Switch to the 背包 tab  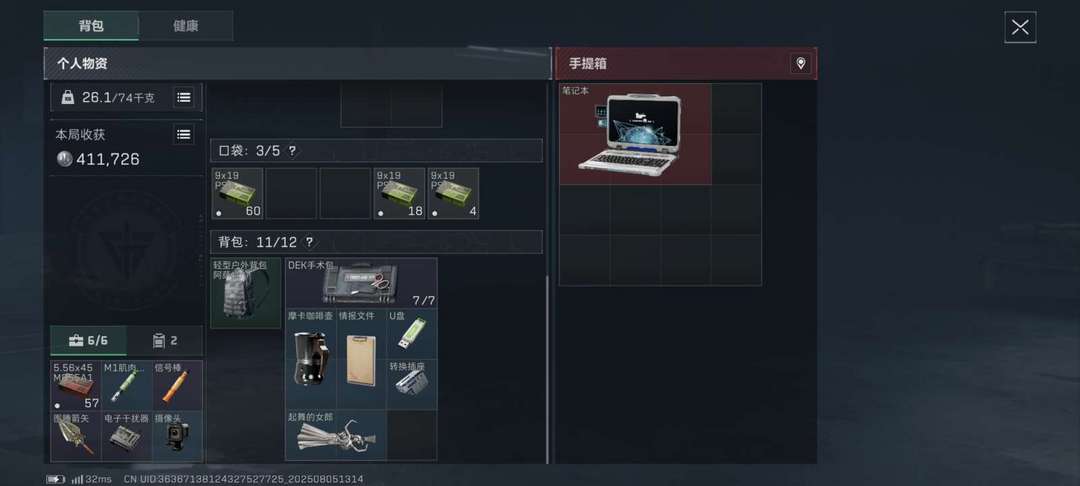(x=91, y=26)
